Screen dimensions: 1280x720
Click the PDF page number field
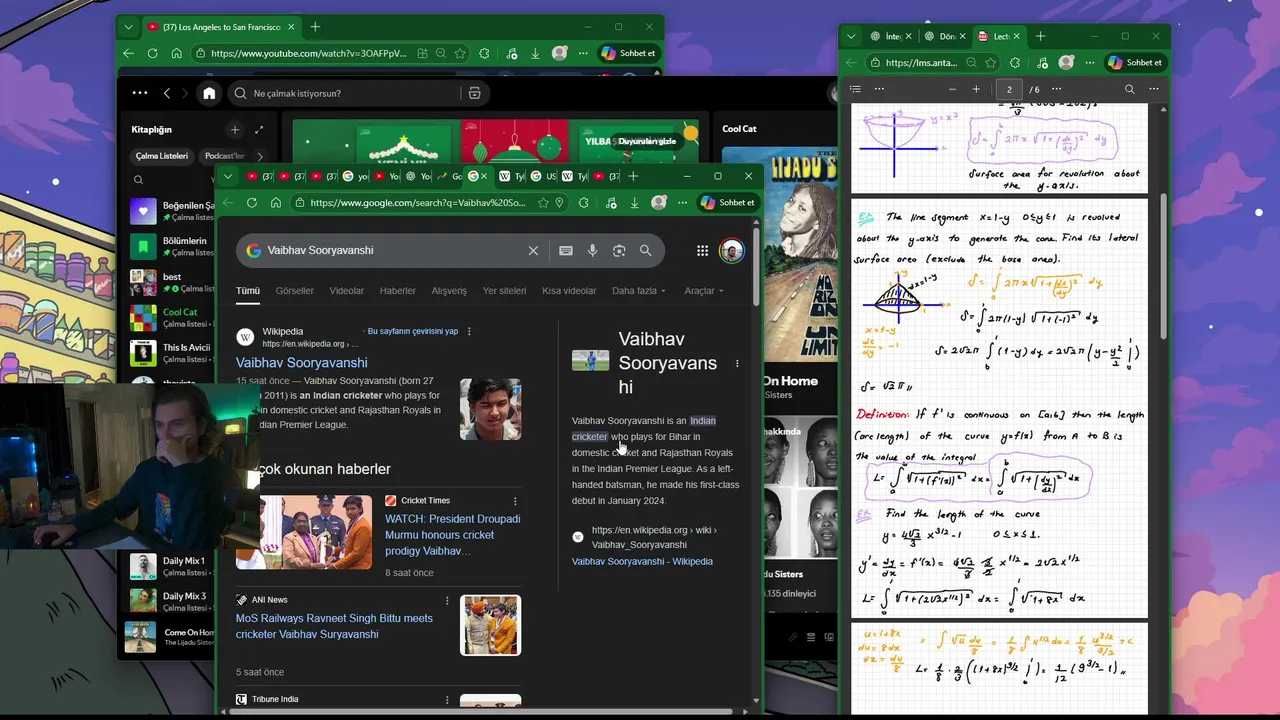point(1009,89)
